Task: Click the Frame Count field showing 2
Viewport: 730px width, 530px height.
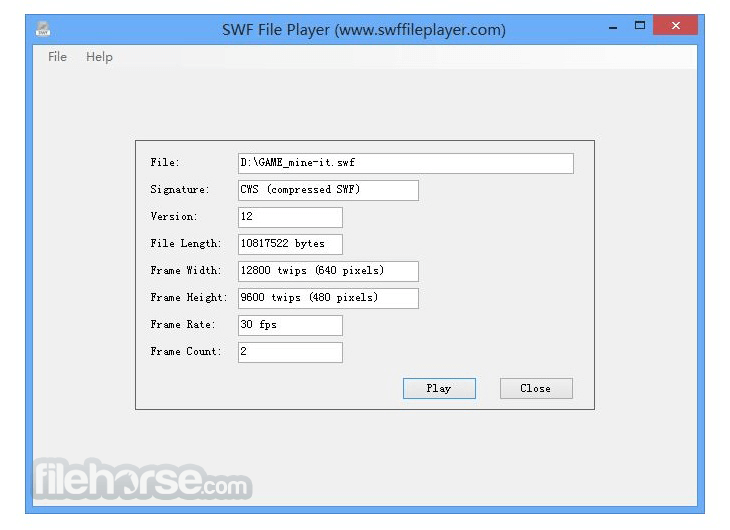Action: [290, 353]
